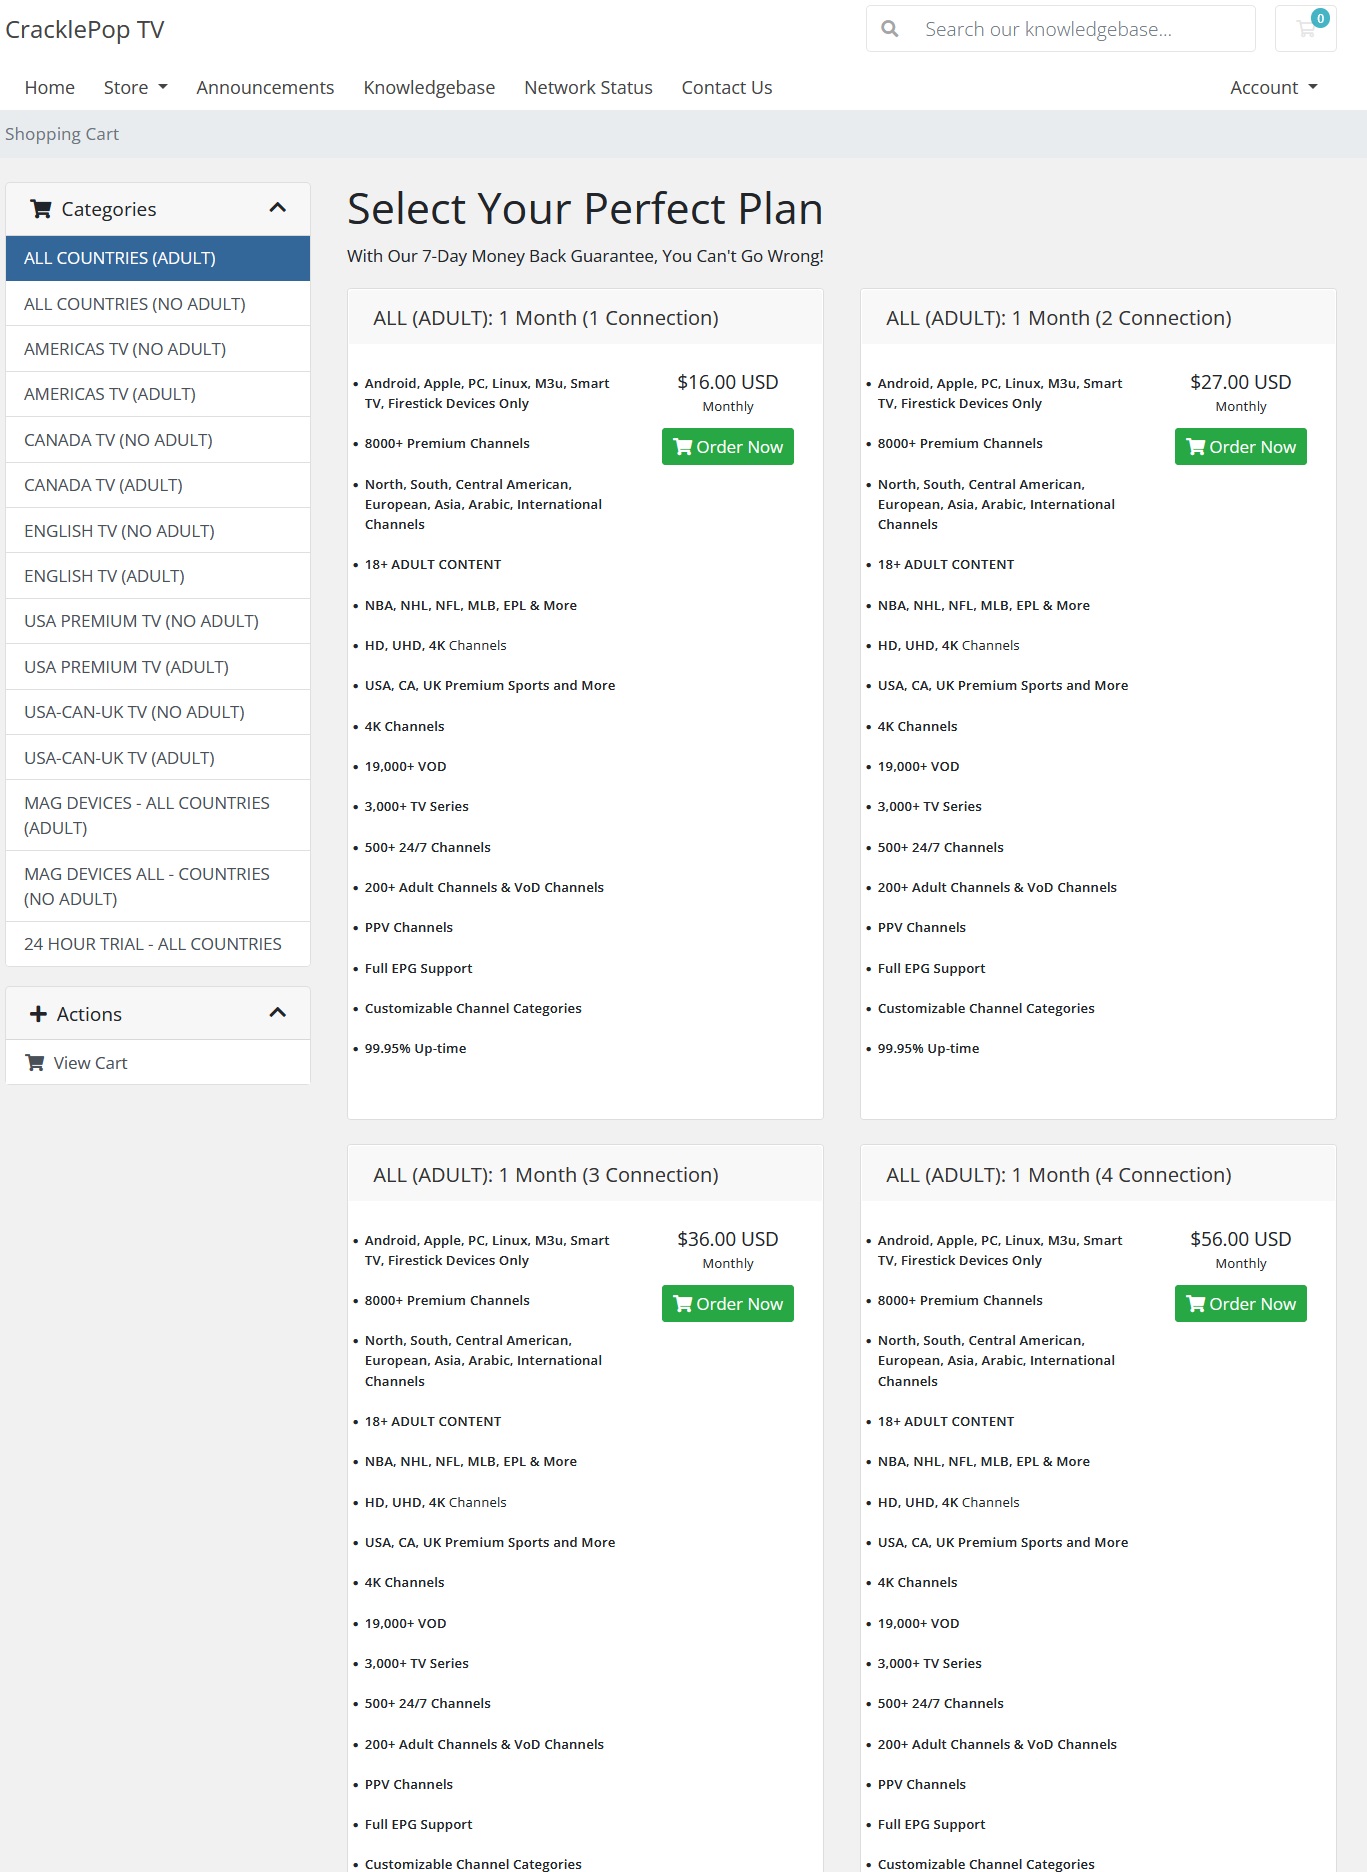Check the Network Status page
The image size is (1367, 1872).
pos(588,87)
